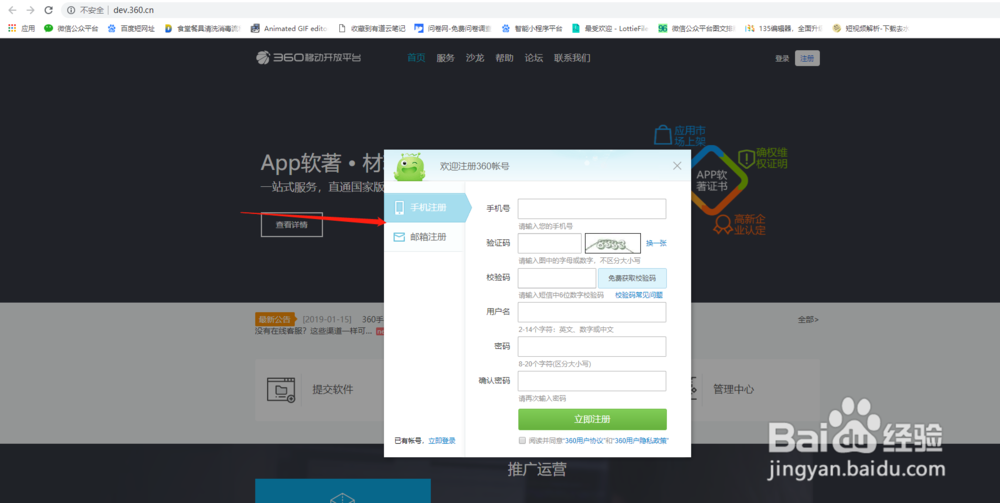Image resolution: width=1000 pixels, height=503 pixels.
Task: Open the 360用户隐私政策 link
Action: tap(640, 441)
